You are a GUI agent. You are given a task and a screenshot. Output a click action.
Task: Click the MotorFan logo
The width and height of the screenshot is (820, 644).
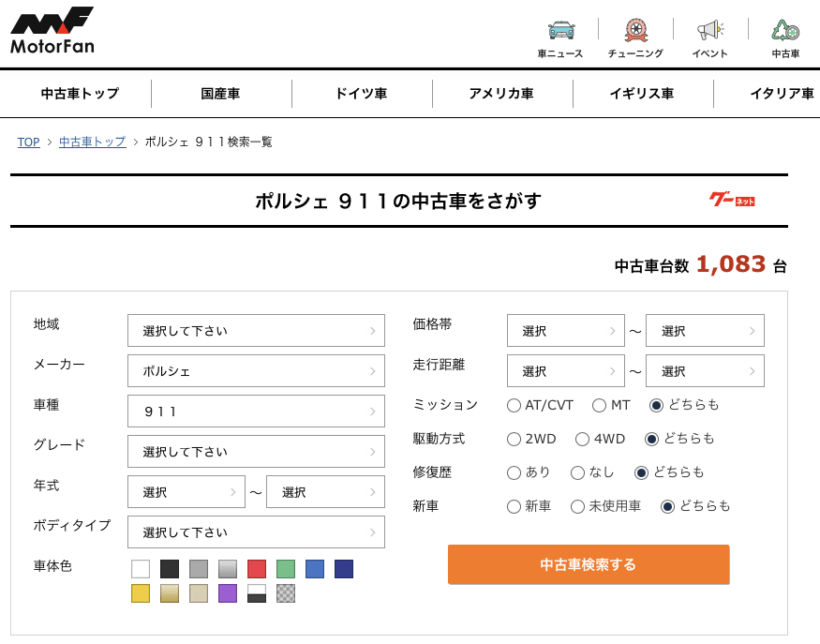52,31
